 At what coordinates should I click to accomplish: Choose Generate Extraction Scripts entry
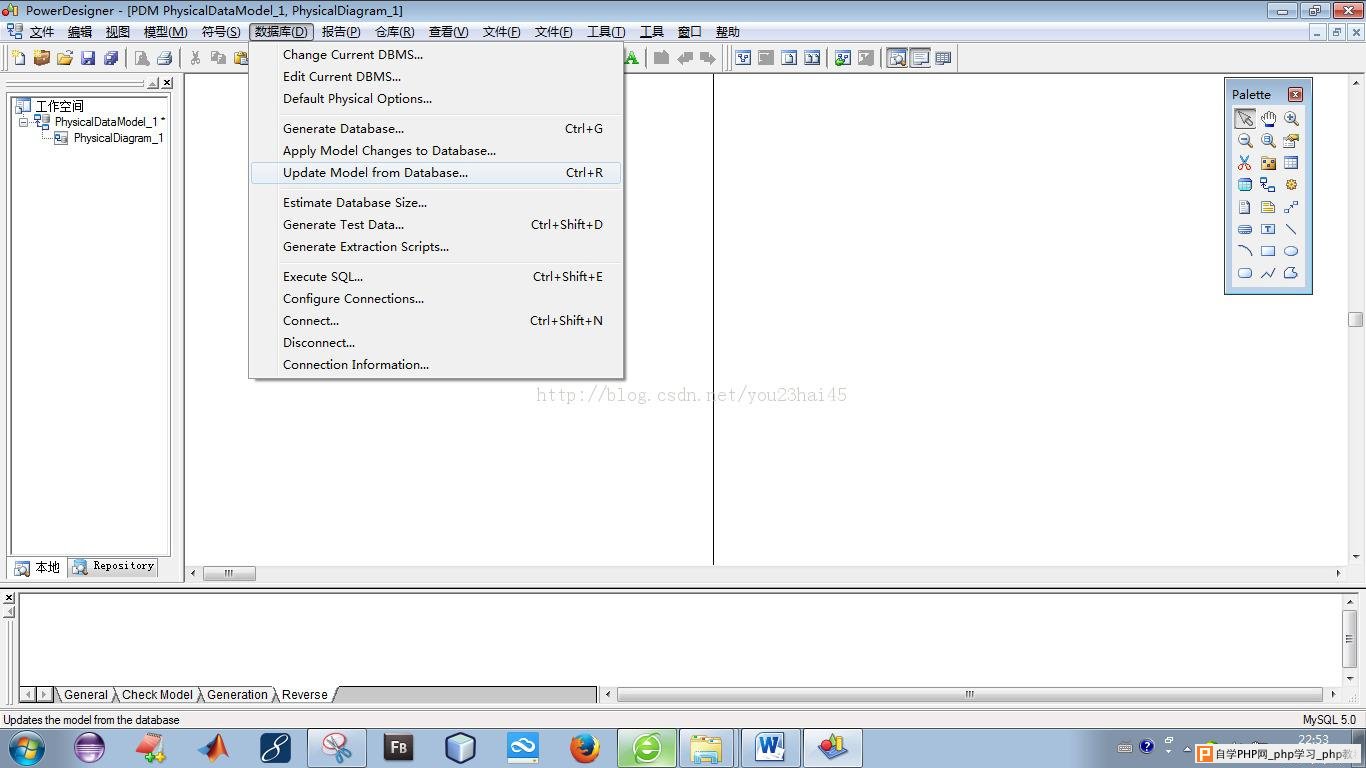click(435, 247)
